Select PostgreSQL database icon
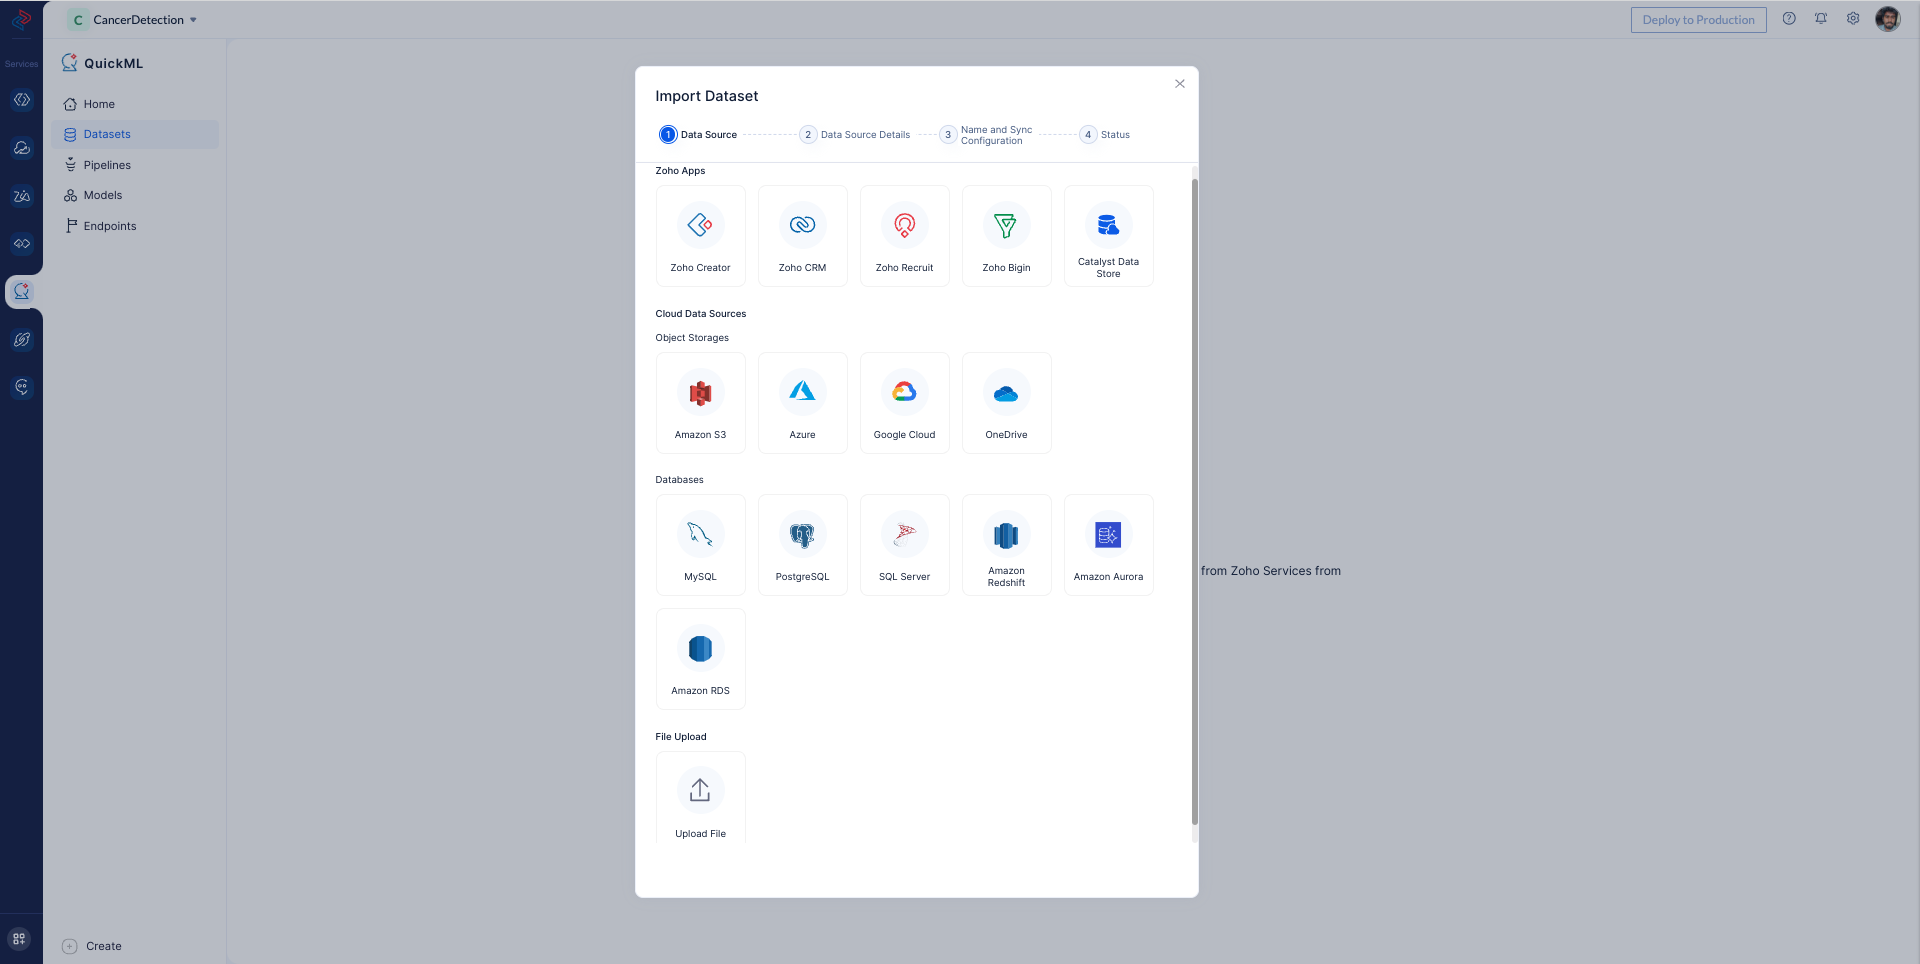The image size is (1920, 964). (x=802, y=545)
